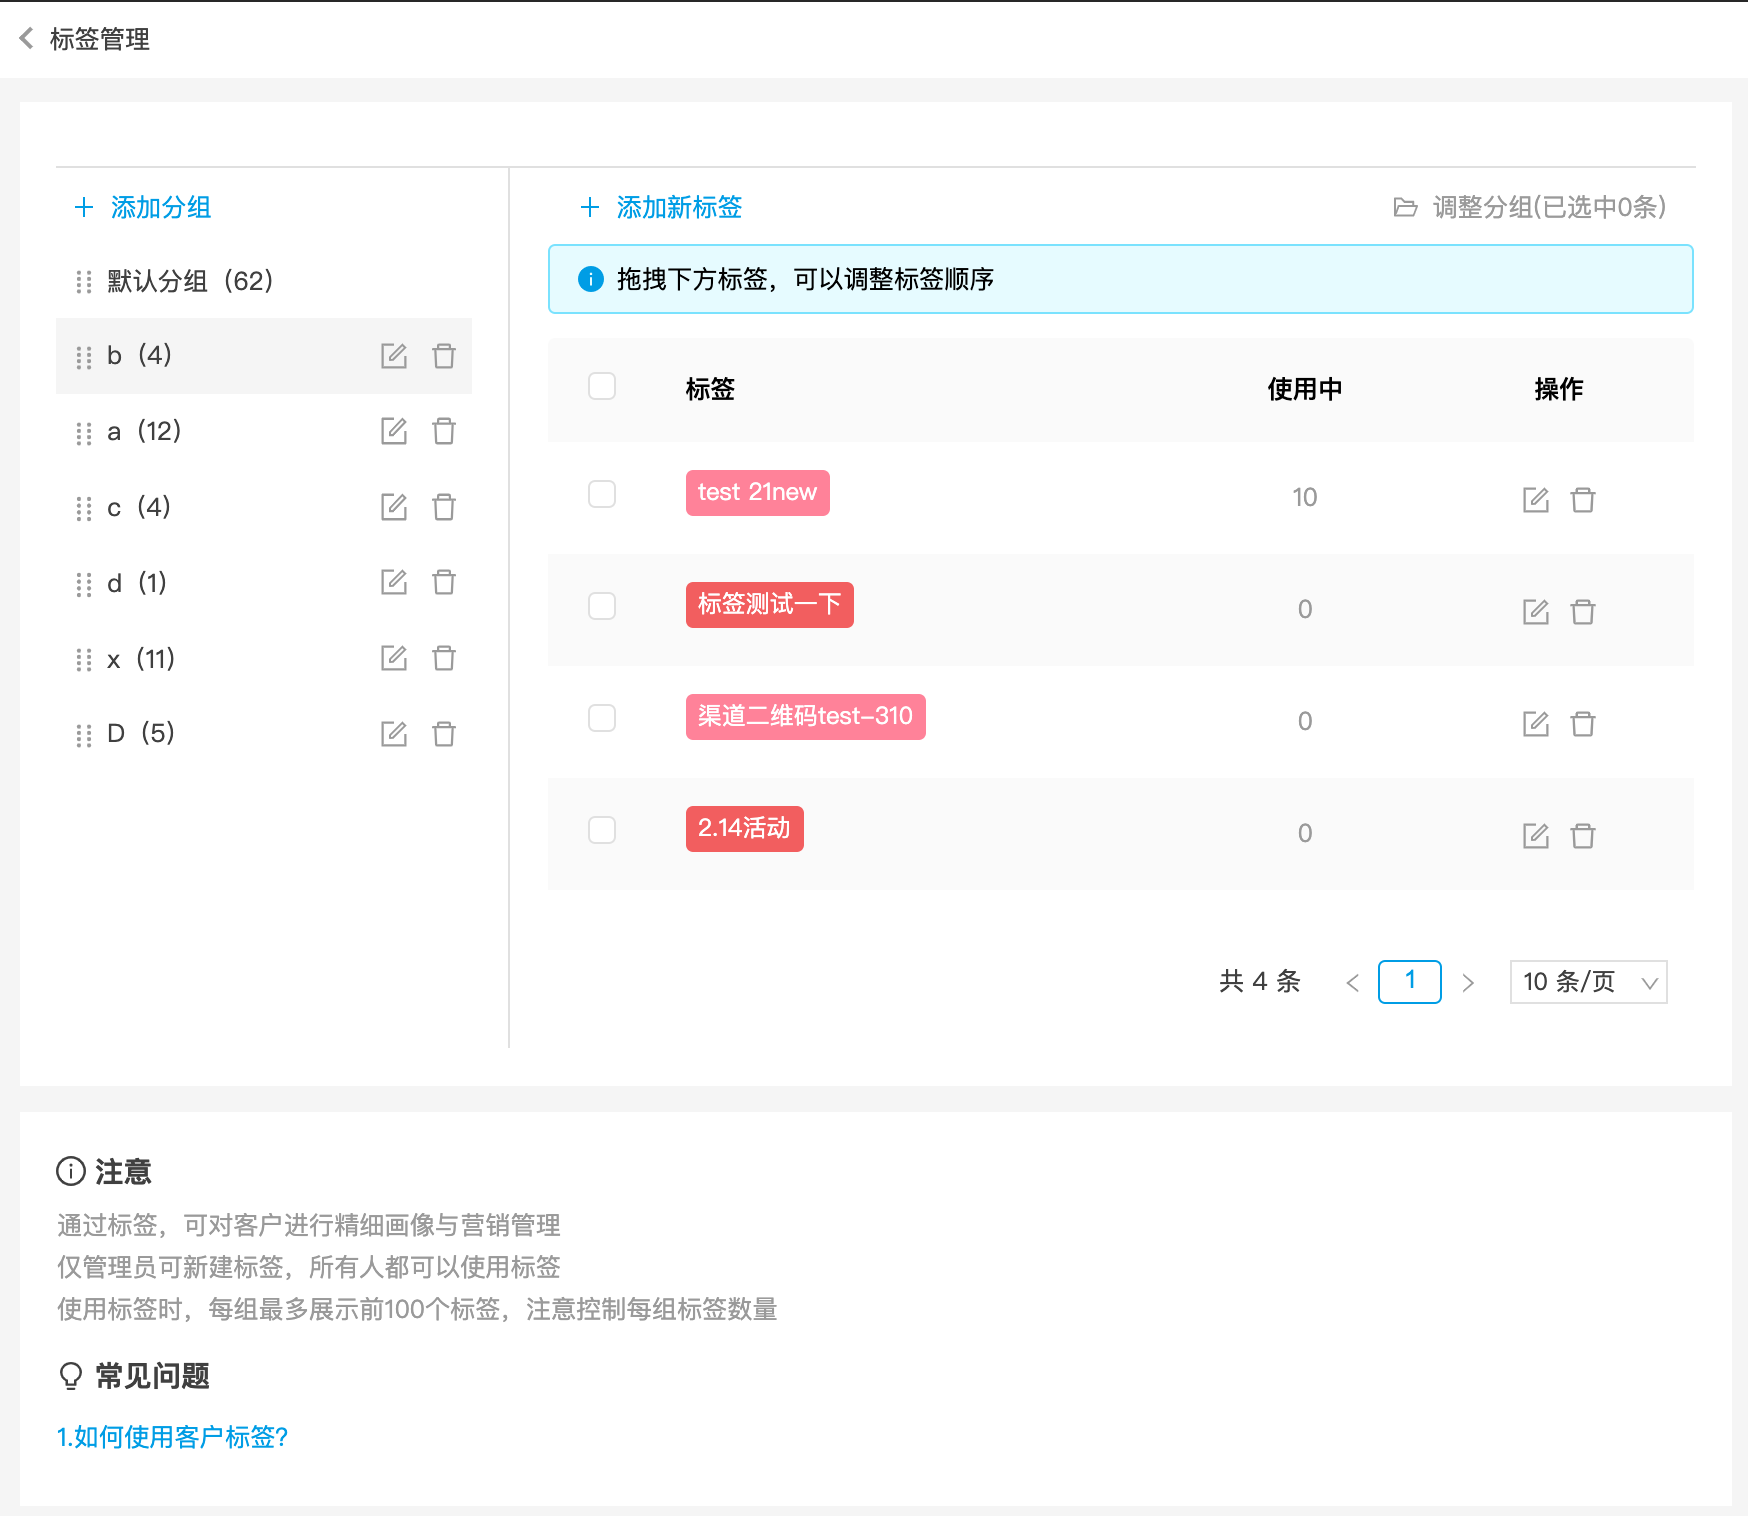Screen dimensions: 1748x1516
Task: Click the 渠道二维码test-310 tag chip
Action: 806,717
